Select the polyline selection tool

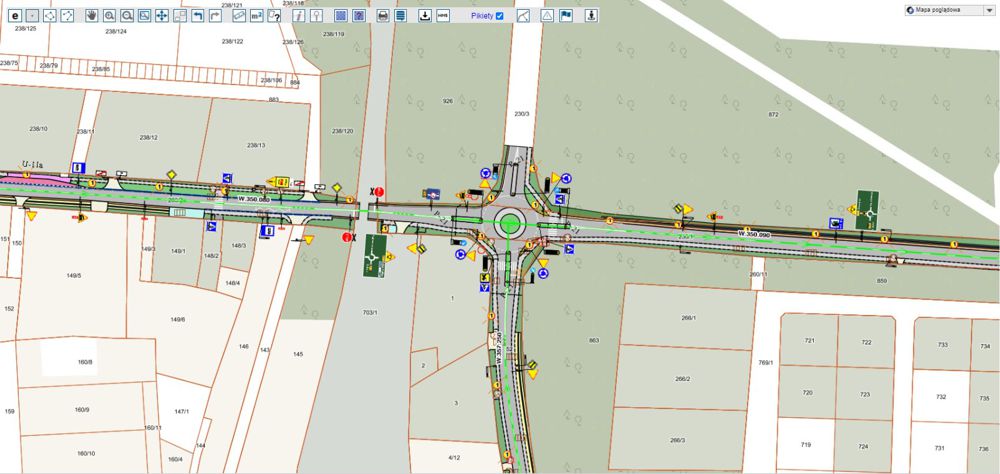tap(67, 16)
